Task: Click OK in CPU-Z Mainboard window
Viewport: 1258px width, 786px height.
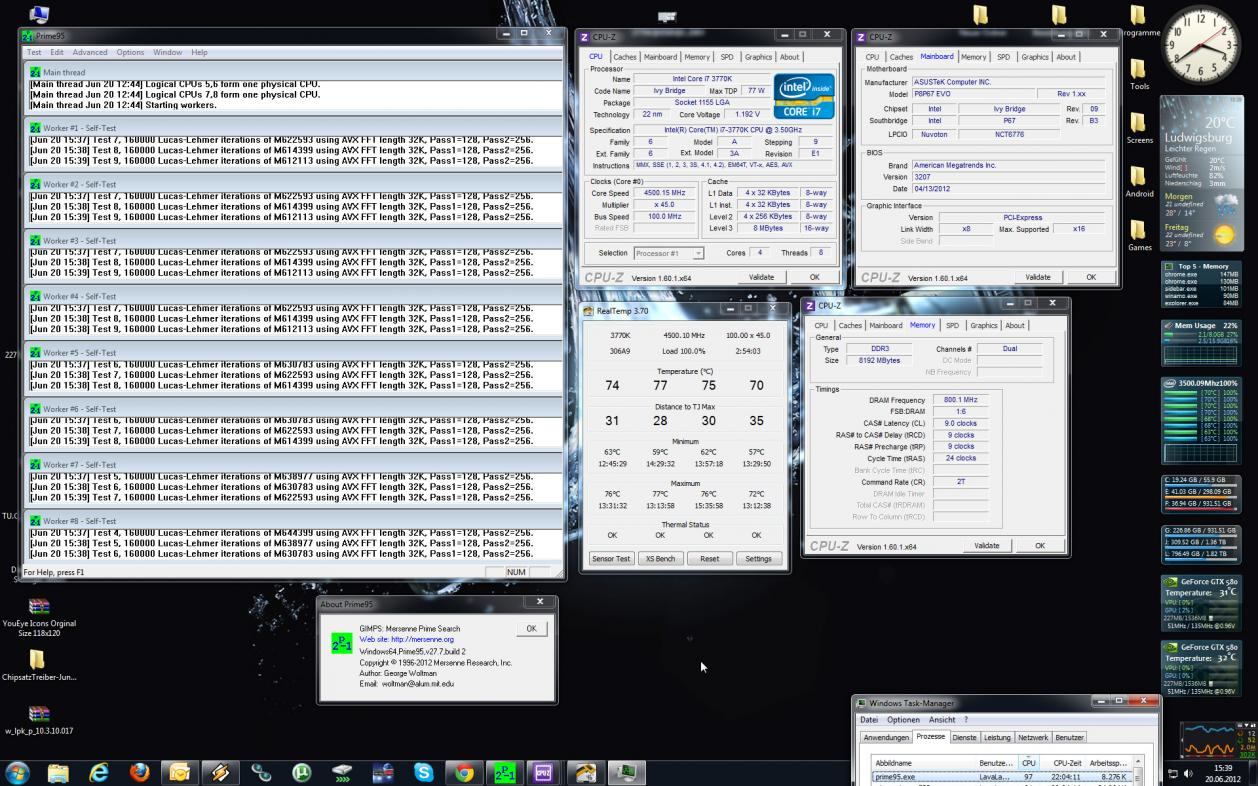Action: point(1091,277)
